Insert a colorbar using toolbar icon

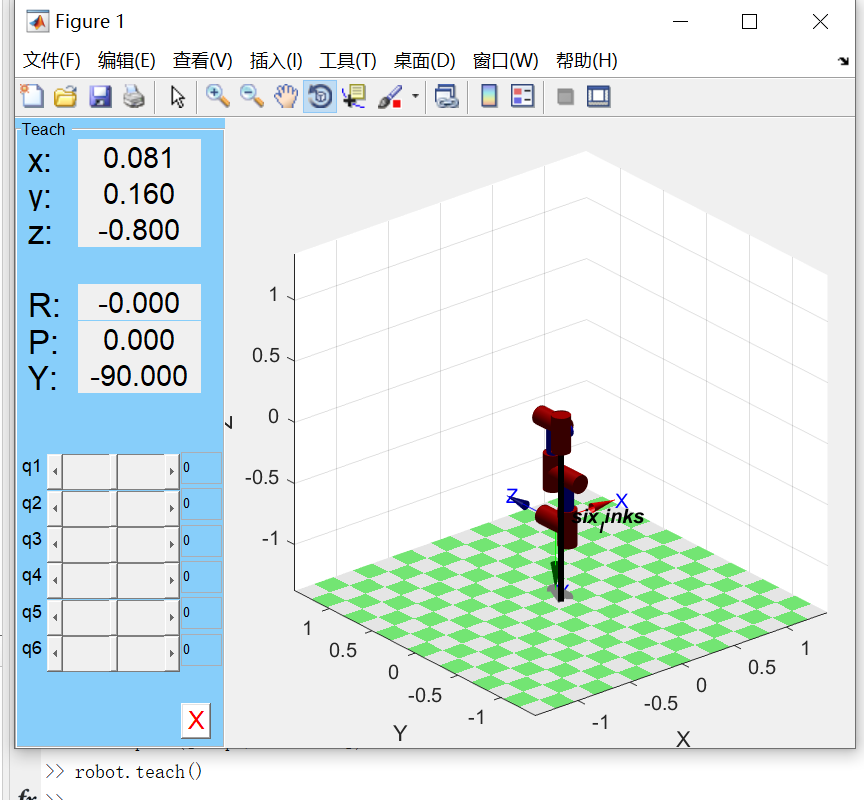pyautogui.click(x=489, y=96)
